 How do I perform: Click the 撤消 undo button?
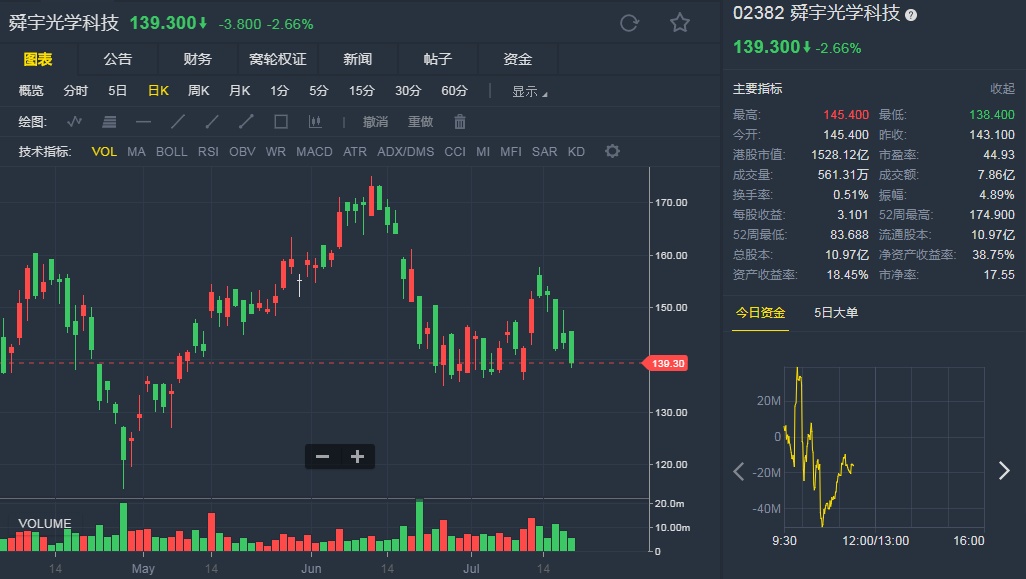tap(376, 122)
